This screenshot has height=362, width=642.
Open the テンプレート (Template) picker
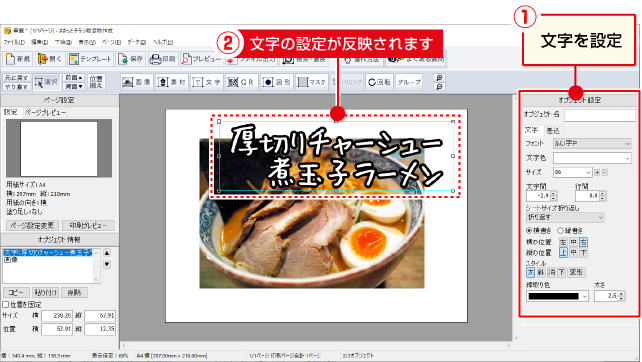pyautogui.click(x=90, y=59)
